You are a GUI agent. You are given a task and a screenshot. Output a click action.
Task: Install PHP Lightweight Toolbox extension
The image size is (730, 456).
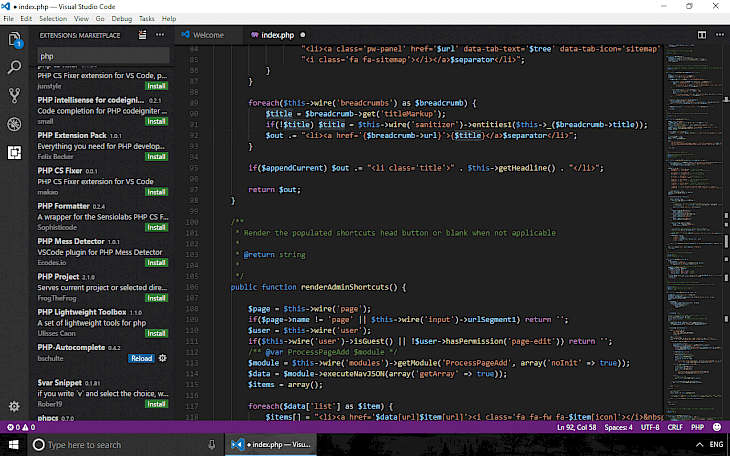click(x=156, y=333)
